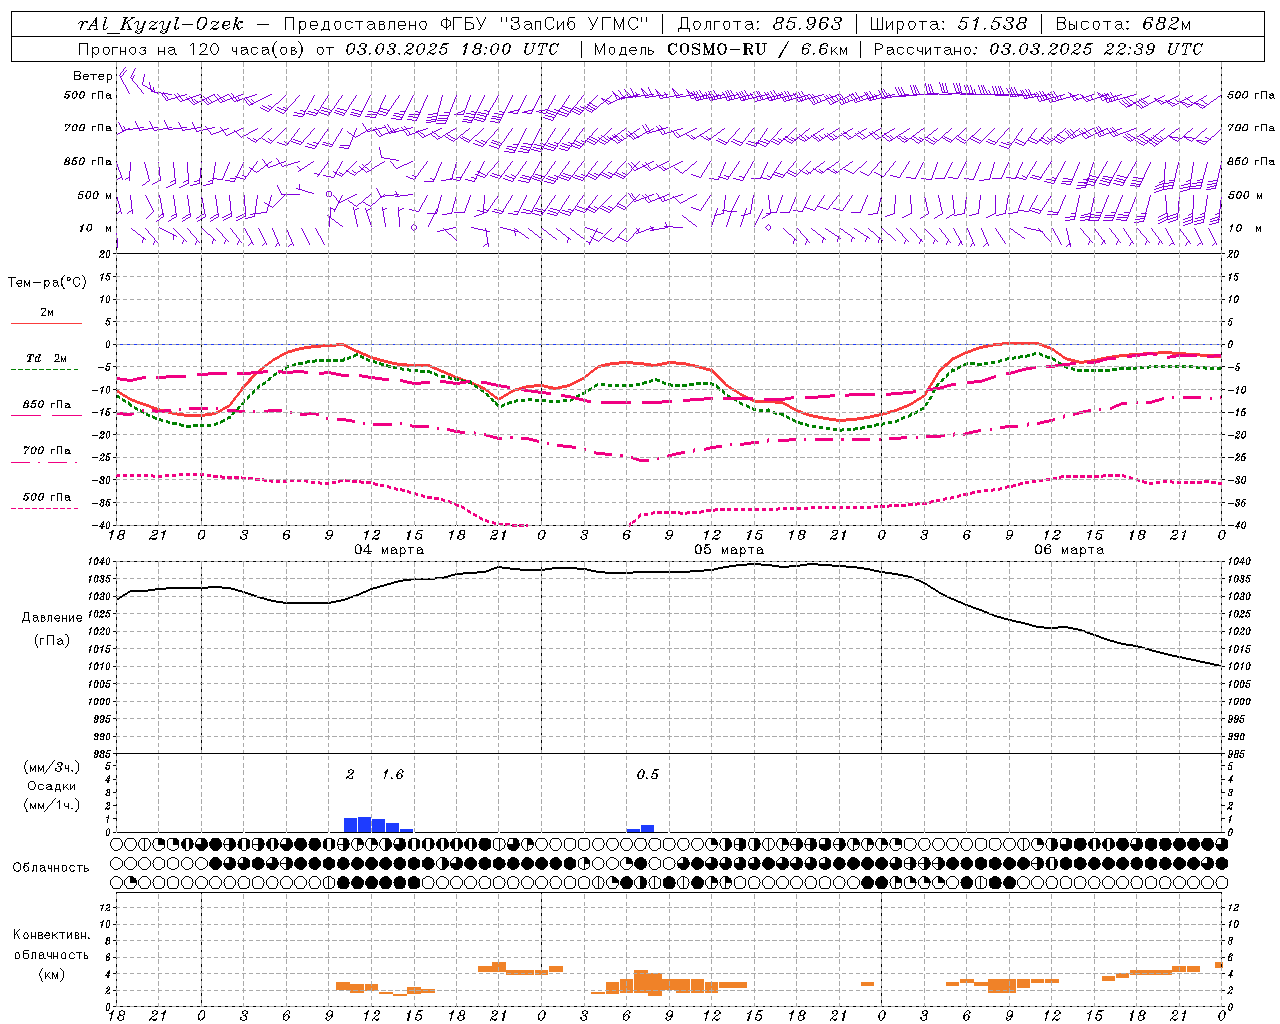Viewport: 1280px width, 1024px height.
Task: Click the Конвективн. label of convective panel
Action: click(x=51, y=935)
